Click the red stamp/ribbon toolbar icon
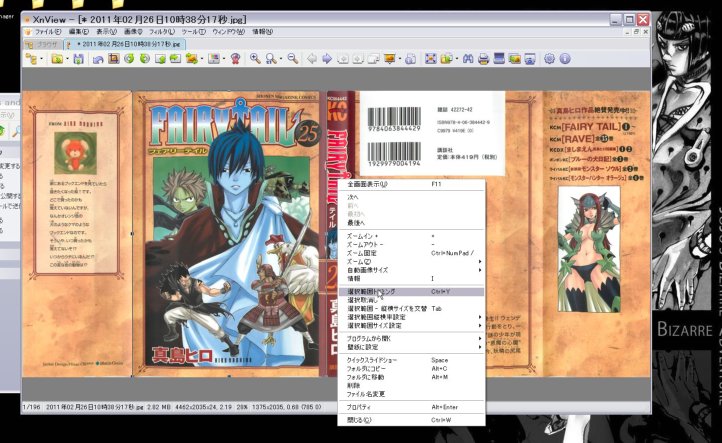 (235, 58)
